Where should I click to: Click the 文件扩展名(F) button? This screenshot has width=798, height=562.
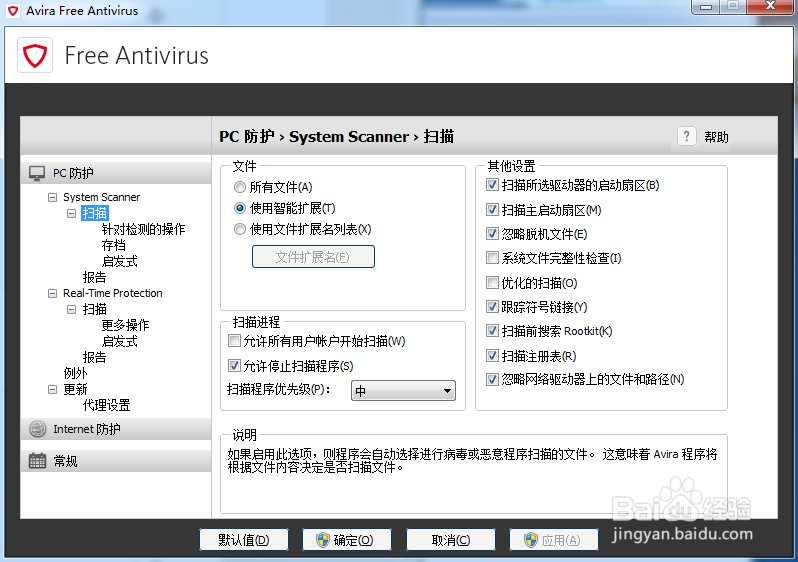314,257
